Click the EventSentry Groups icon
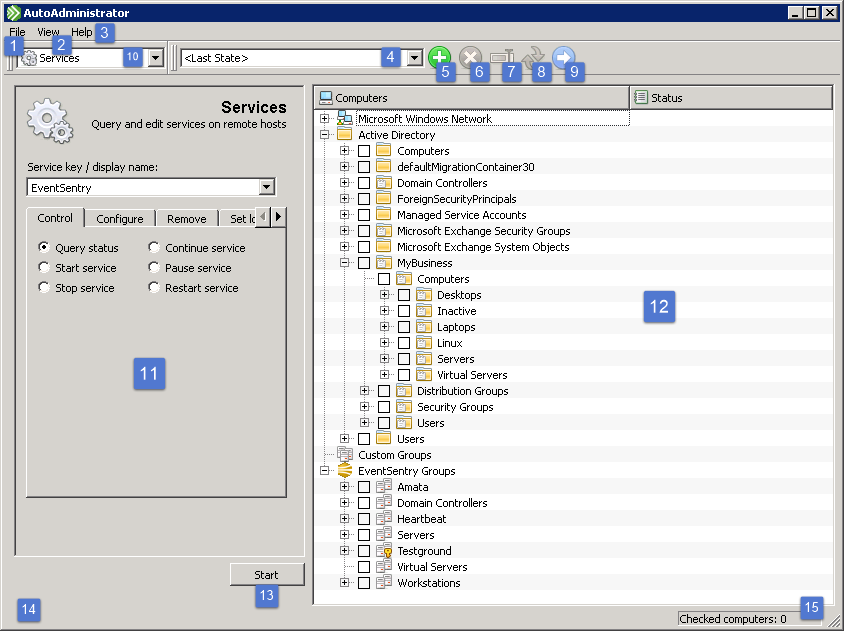 click(344, 471)
